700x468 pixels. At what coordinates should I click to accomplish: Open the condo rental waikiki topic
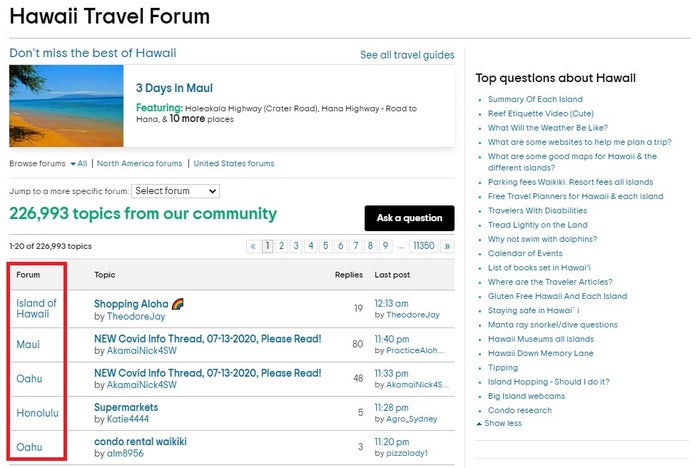point(140,442)
